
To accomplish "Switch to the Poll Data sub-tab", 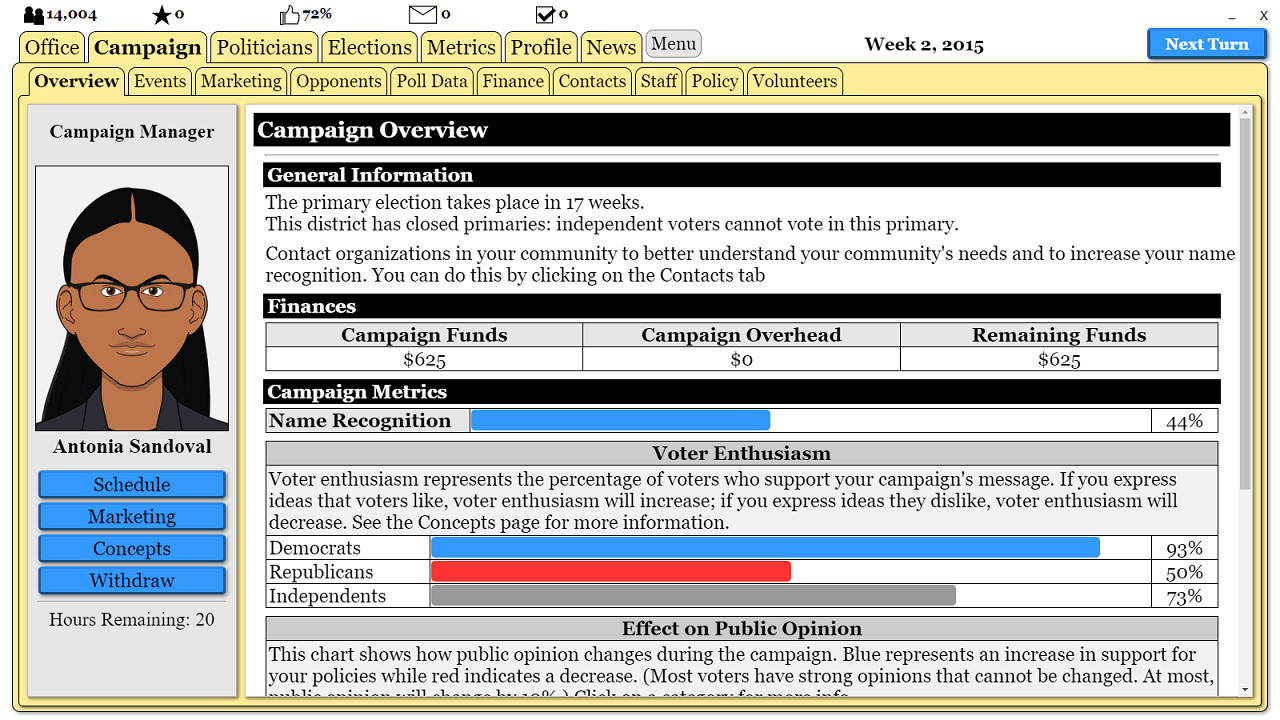I will 431,81.
